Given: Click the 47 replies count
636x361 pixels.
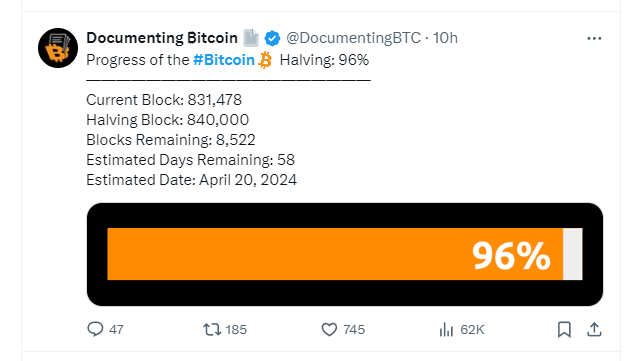Looking at the screenshot, I should (x=116, y=329).
